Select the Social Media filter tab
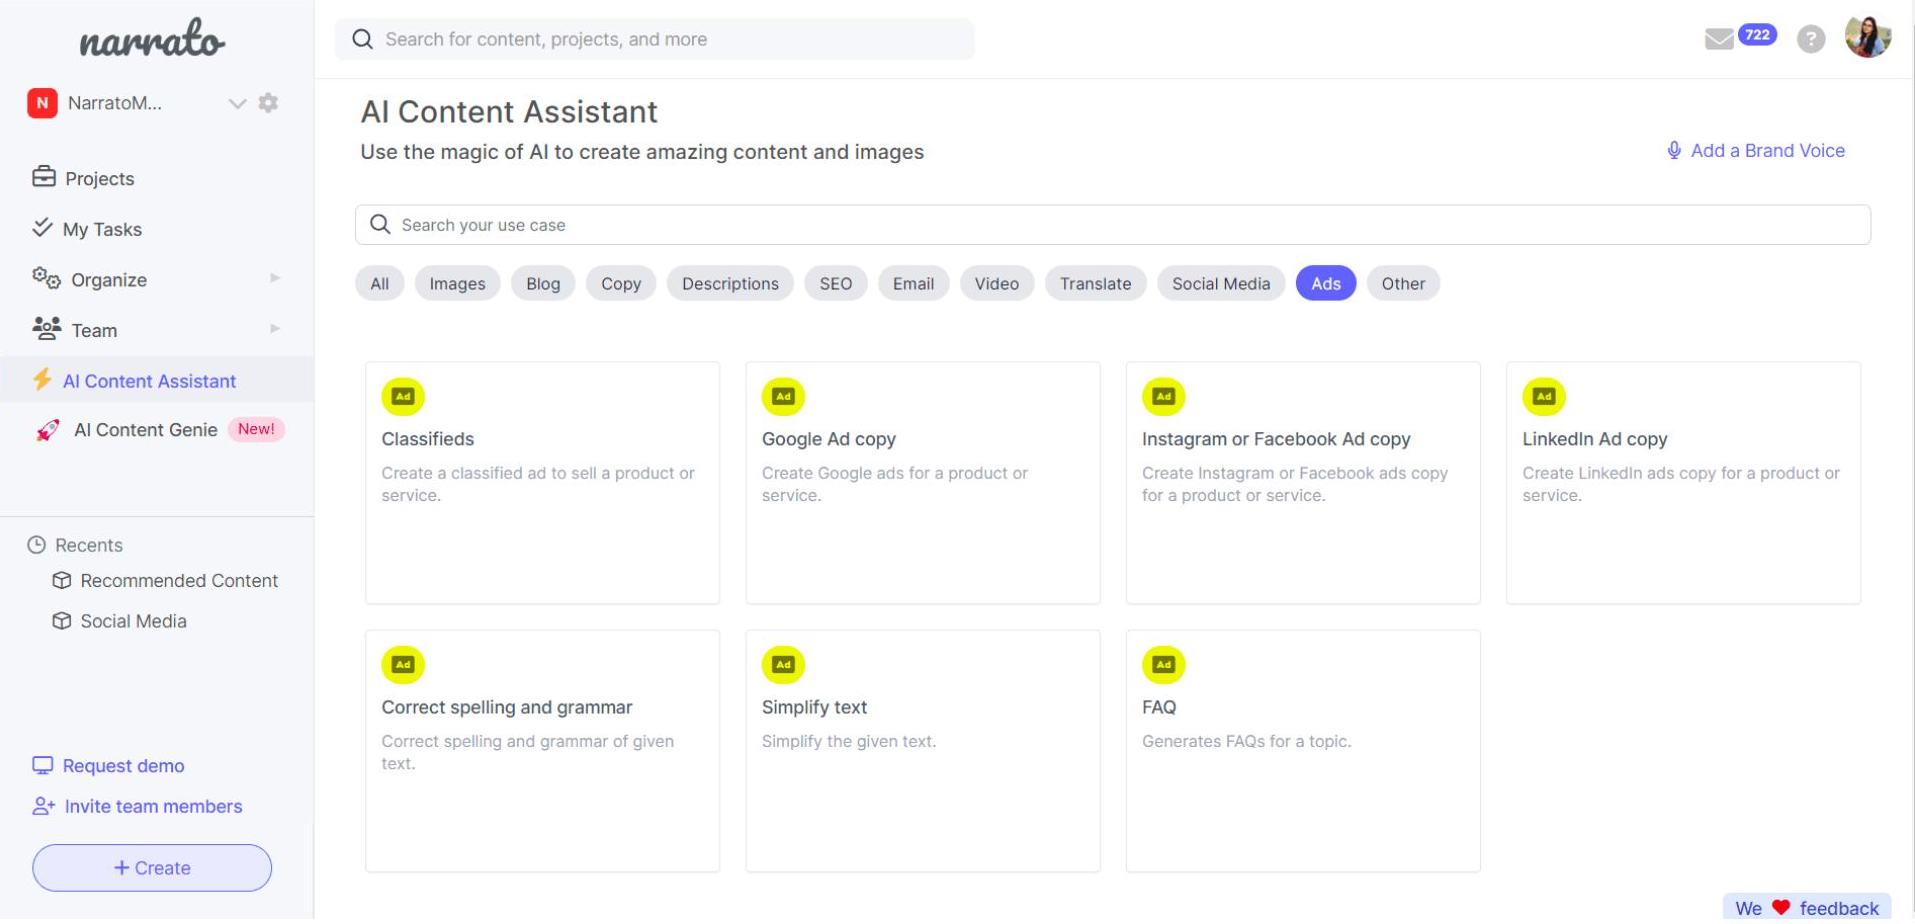 [x=1221, y=284]
